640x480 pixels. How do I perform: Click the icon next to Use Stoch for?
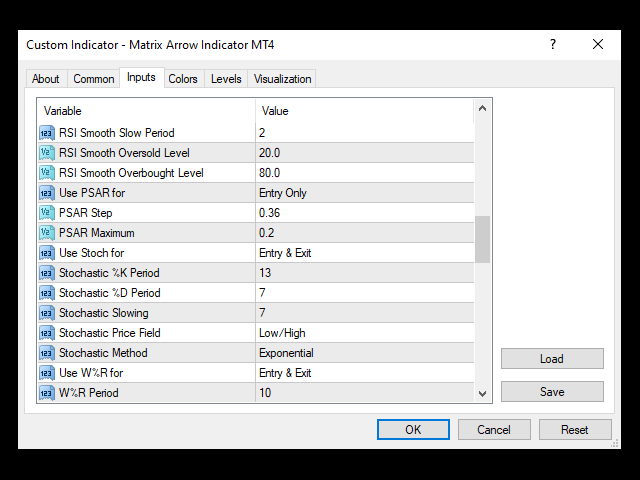(x=47, y=253)
